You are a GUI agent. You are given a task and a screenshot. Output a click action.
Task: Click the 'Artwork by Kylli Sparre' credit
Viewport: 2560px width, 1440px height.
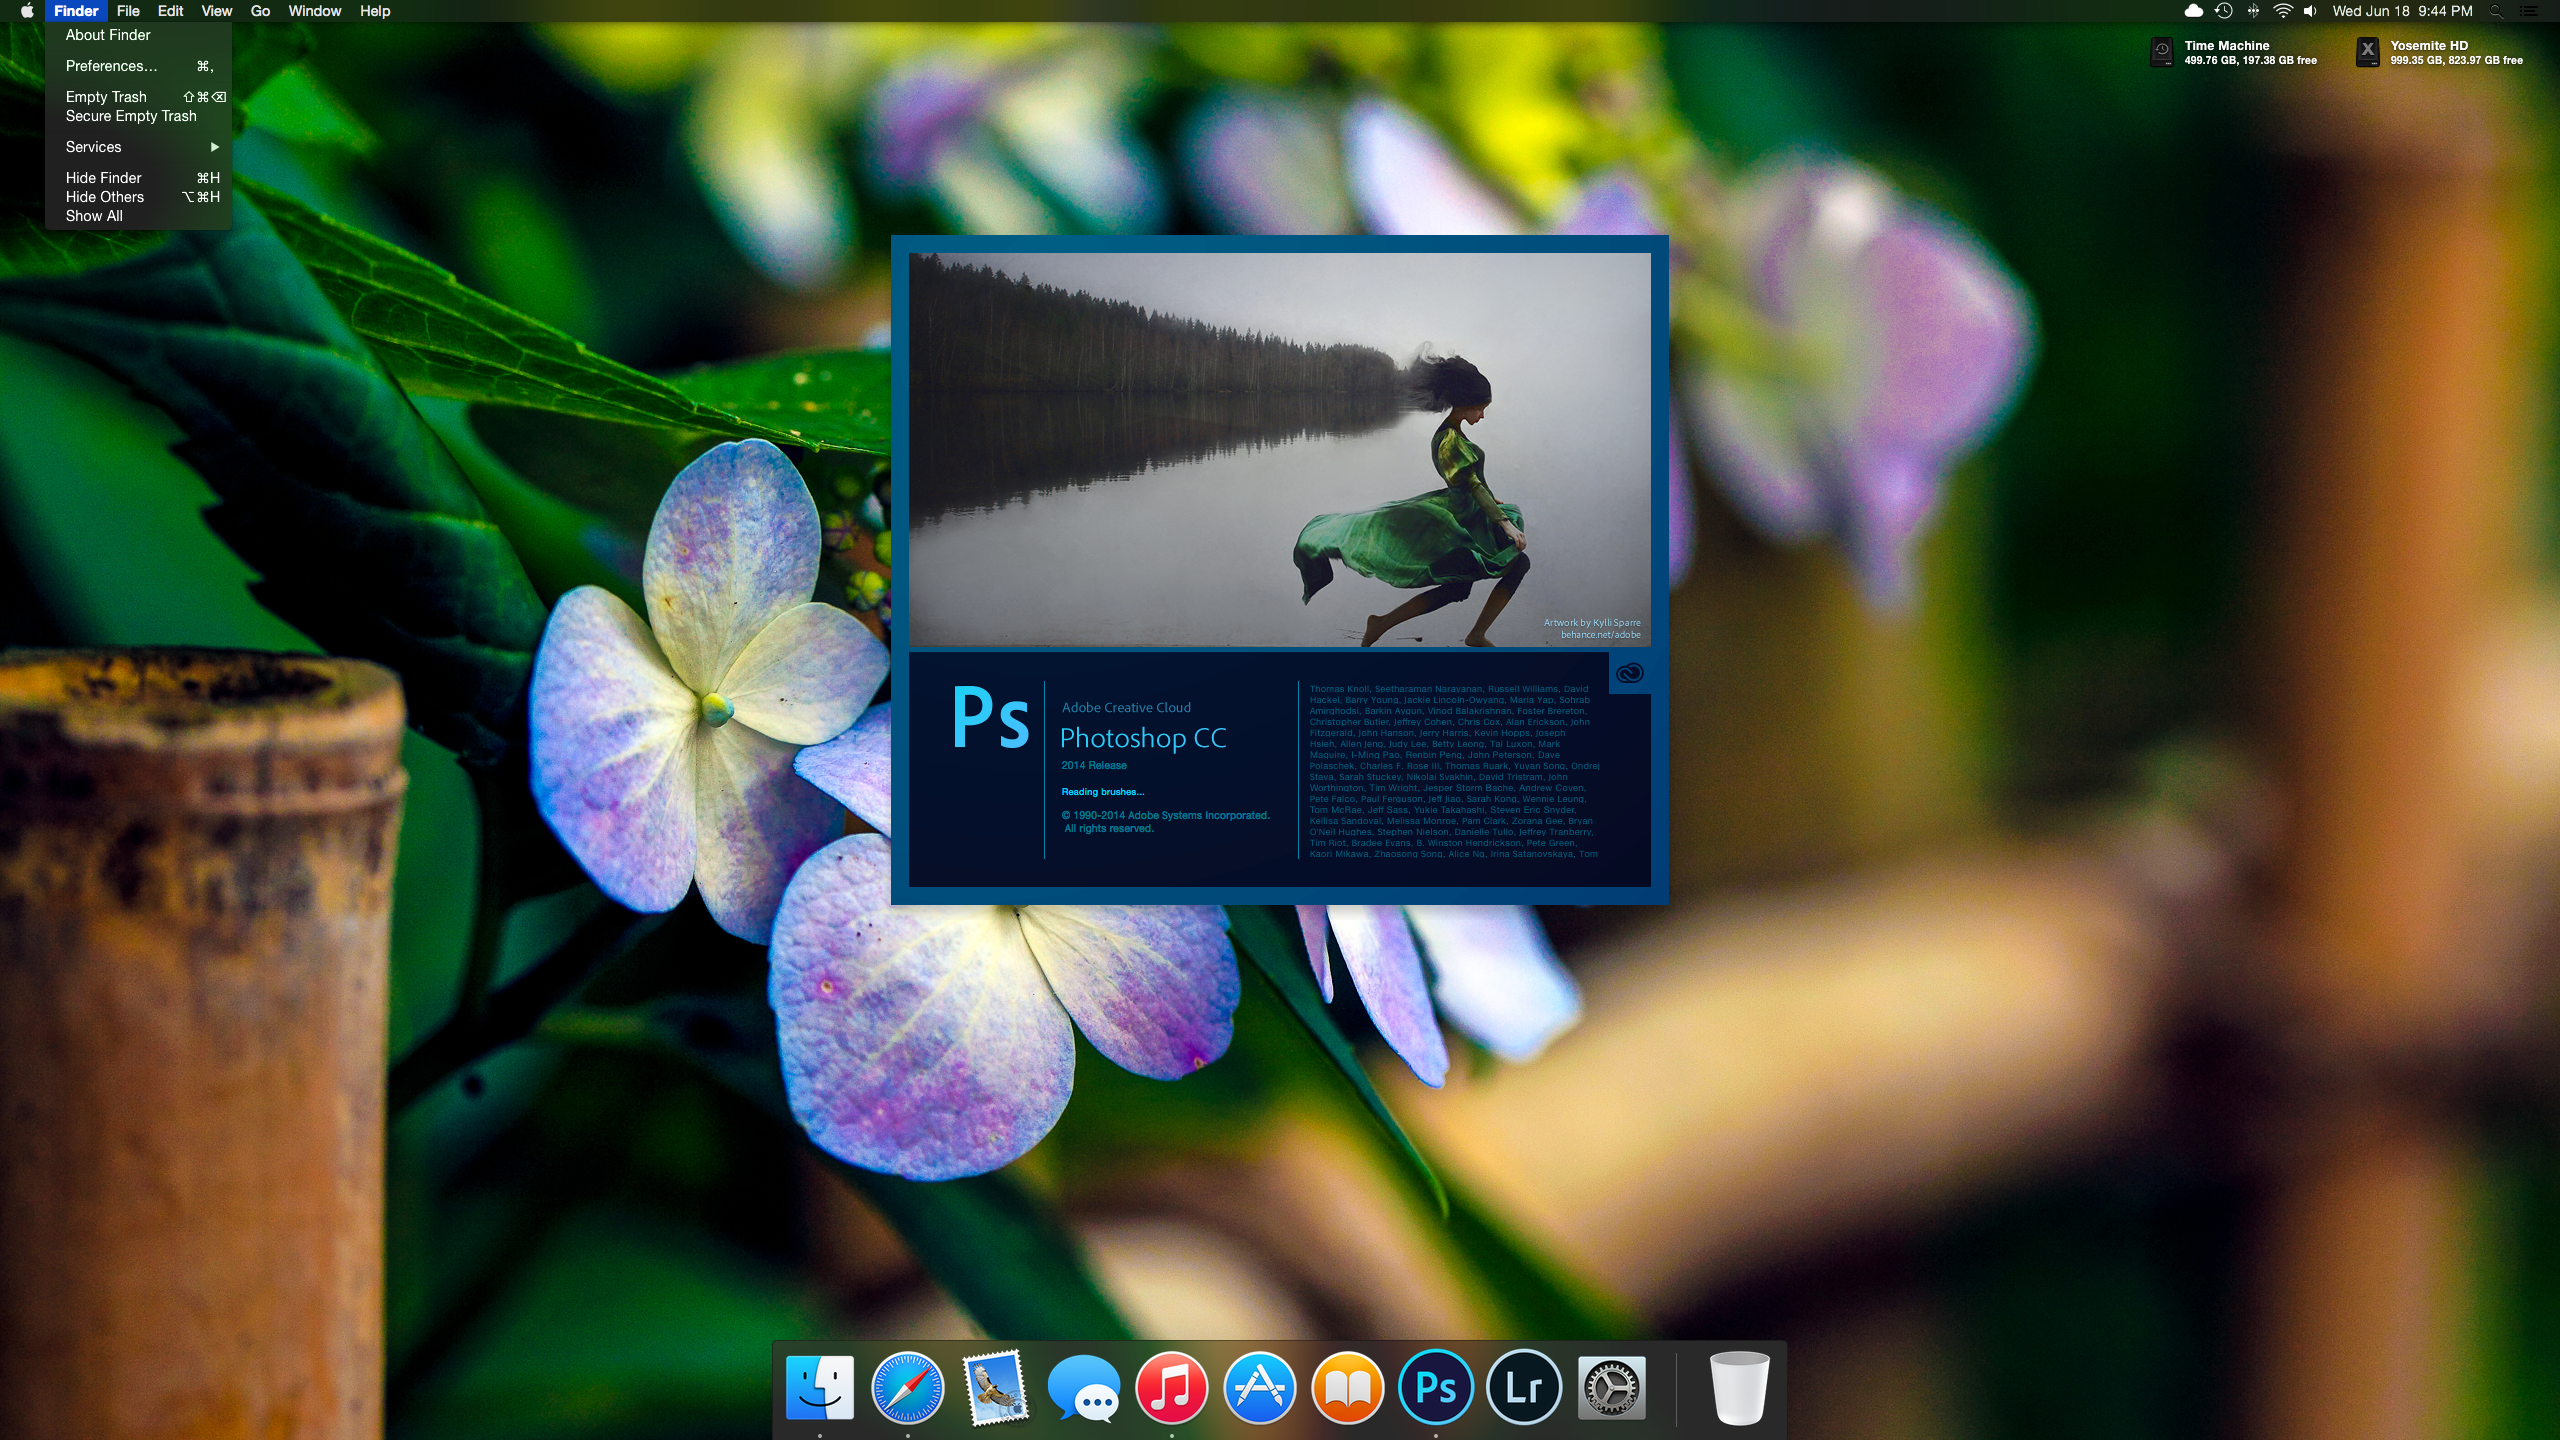pyautogui.click(x=1592, y=623)
